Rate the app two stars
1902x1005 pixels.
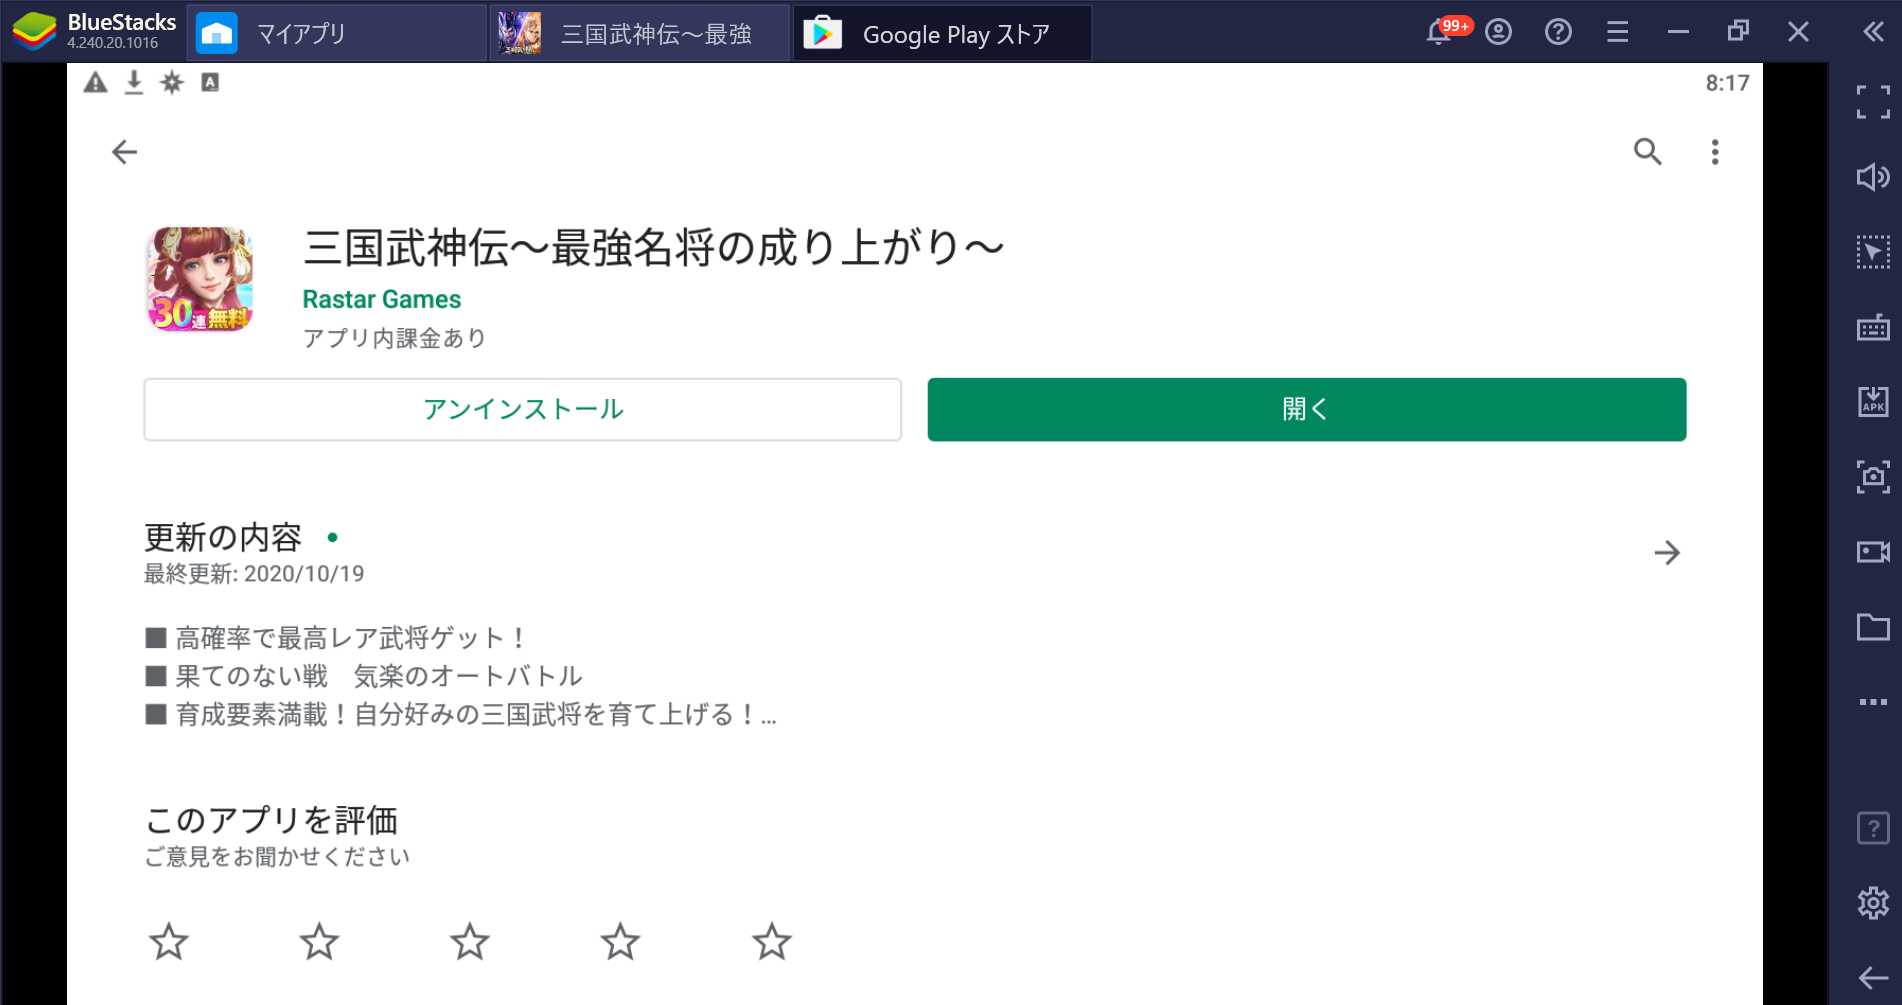click(x=319, y=942)
